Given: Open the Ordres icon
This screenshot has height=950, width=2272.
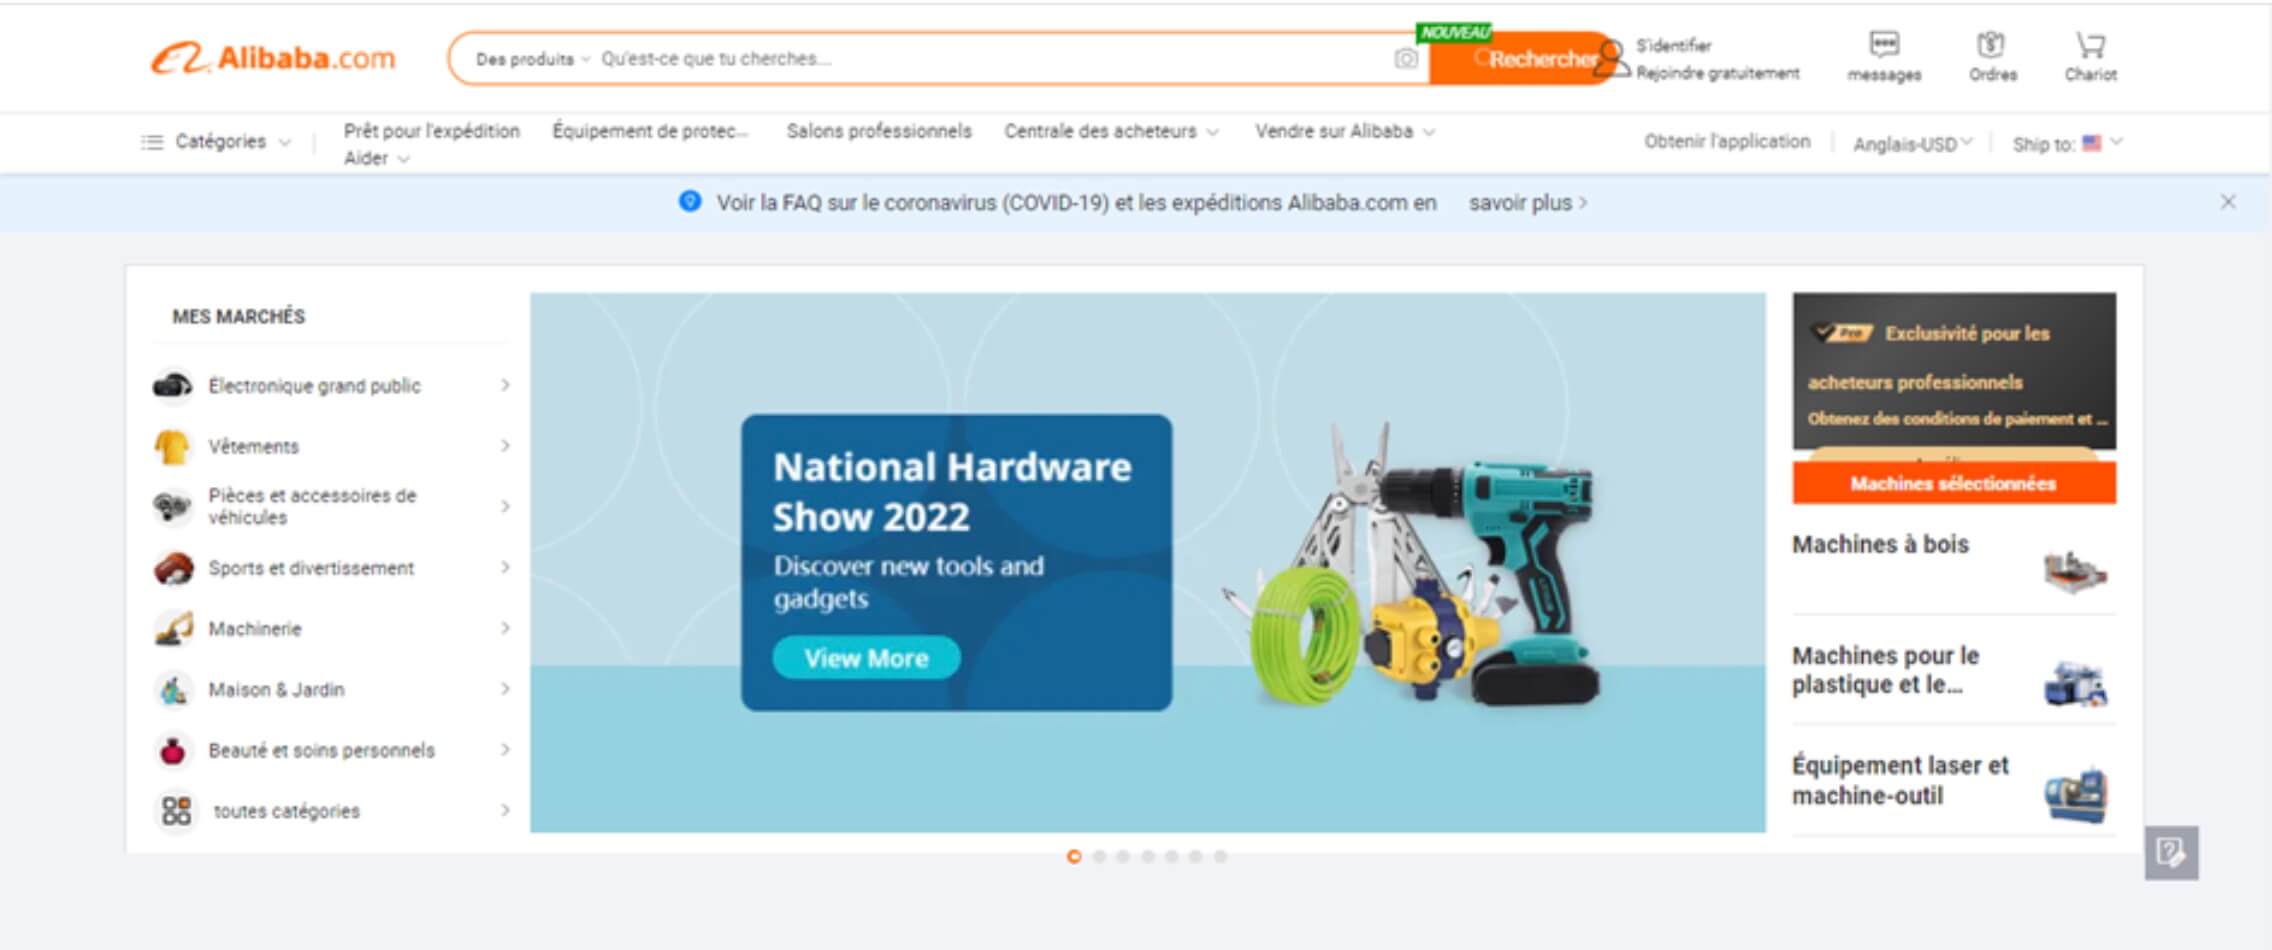Looking at the screenshot, I should click(x=1991, y=45).
